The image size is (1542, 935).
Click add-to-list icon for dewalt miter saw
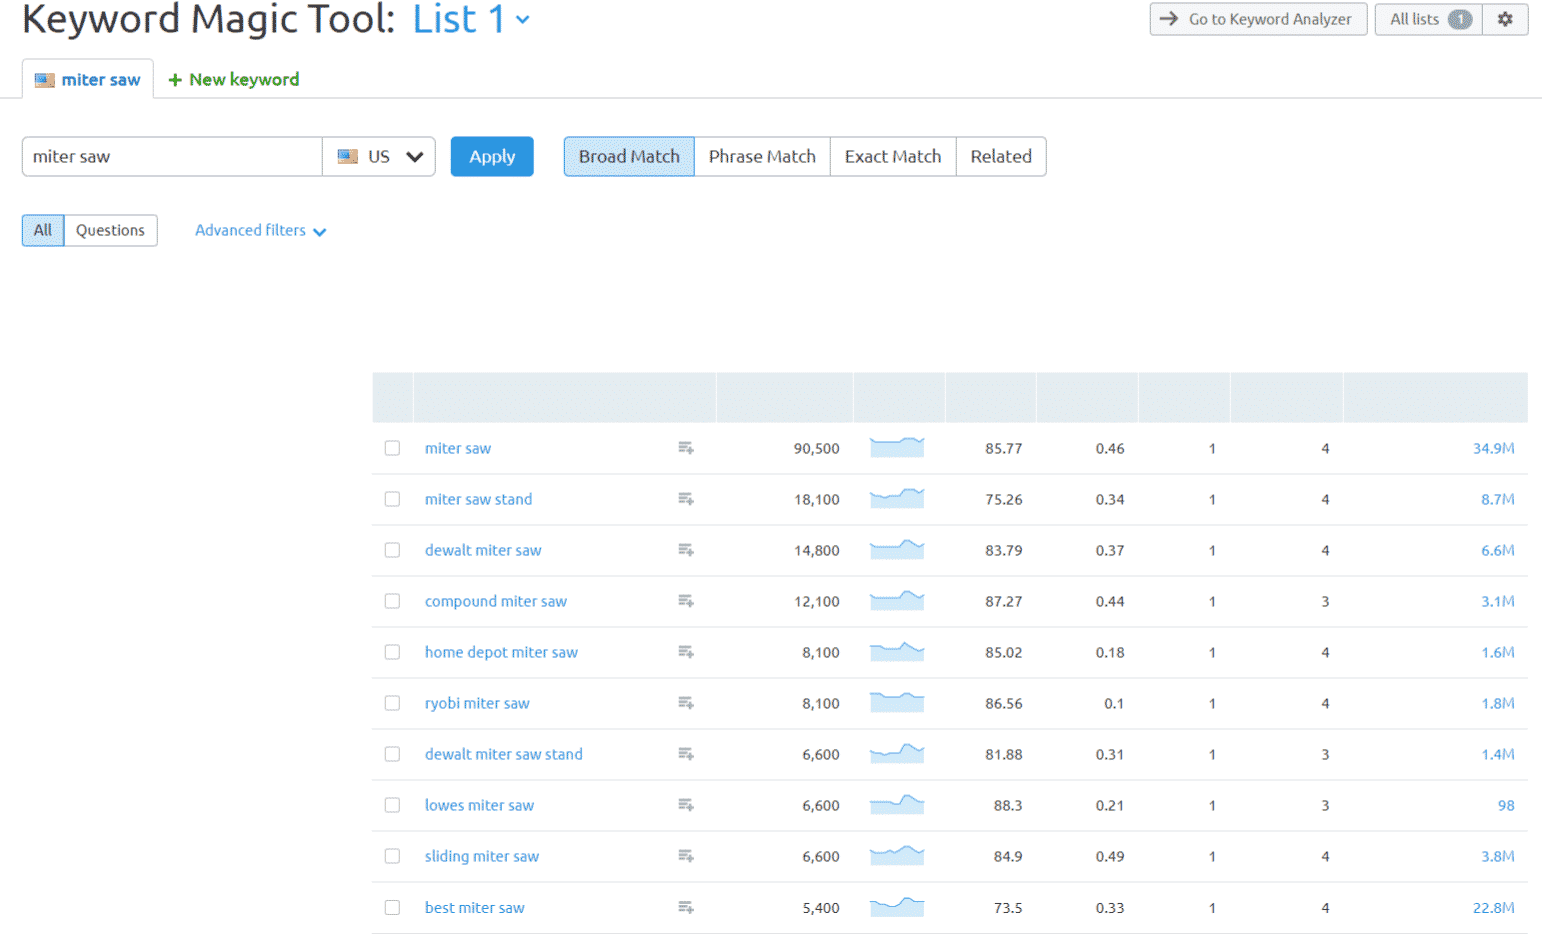point(686,550)
